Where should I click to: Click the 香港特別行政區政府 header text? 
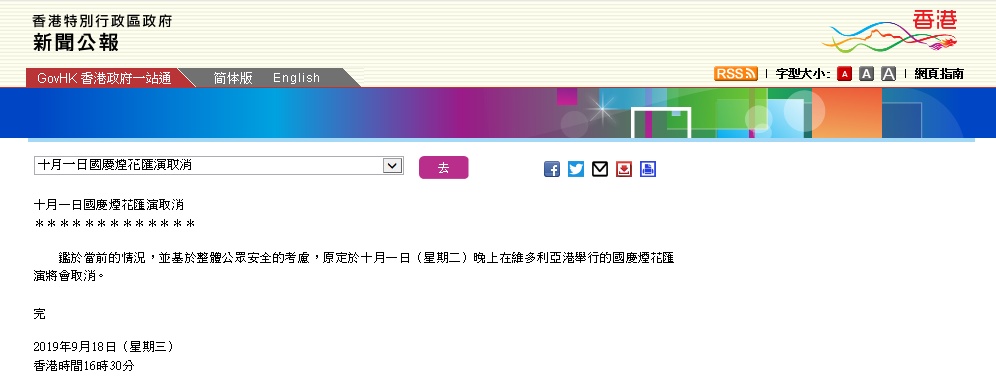(102, 21)
